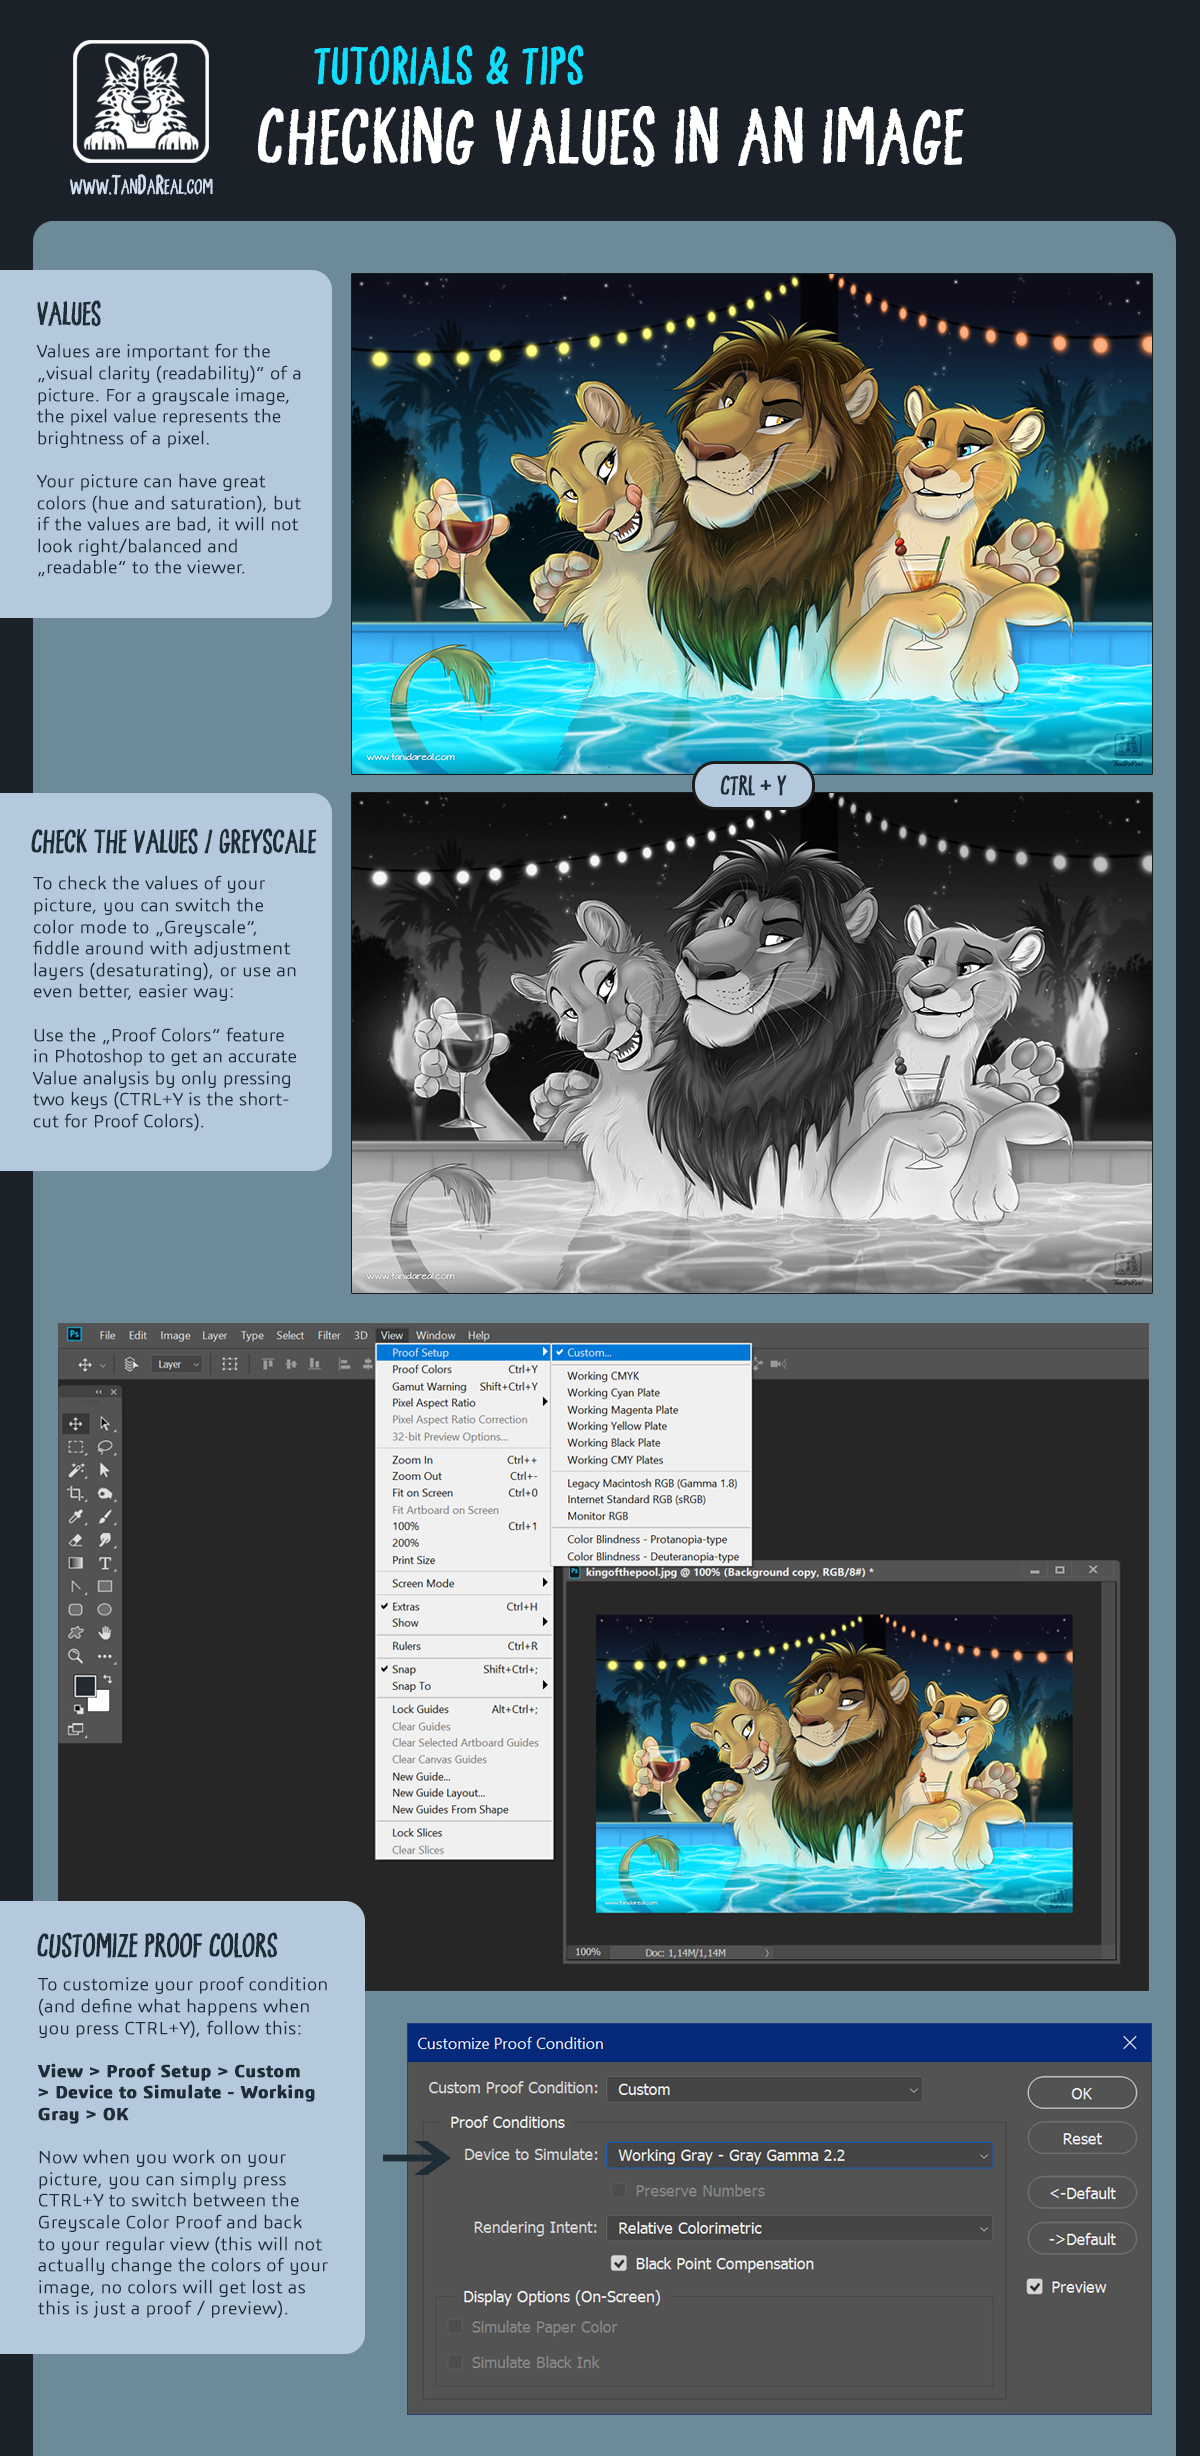Select the checked Custom... proof setup option
Screen dimensions: 1200x2456
click(651, 1353)
